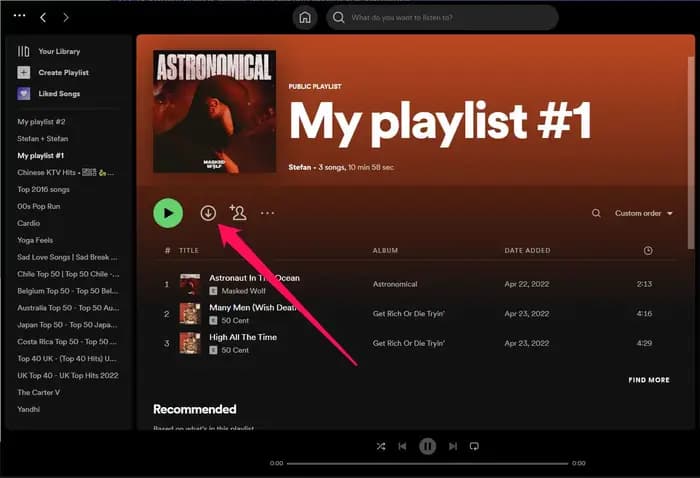Open Chile Top 50 playlist
This screenshot has width=700, height=478.
pos(68,274)
